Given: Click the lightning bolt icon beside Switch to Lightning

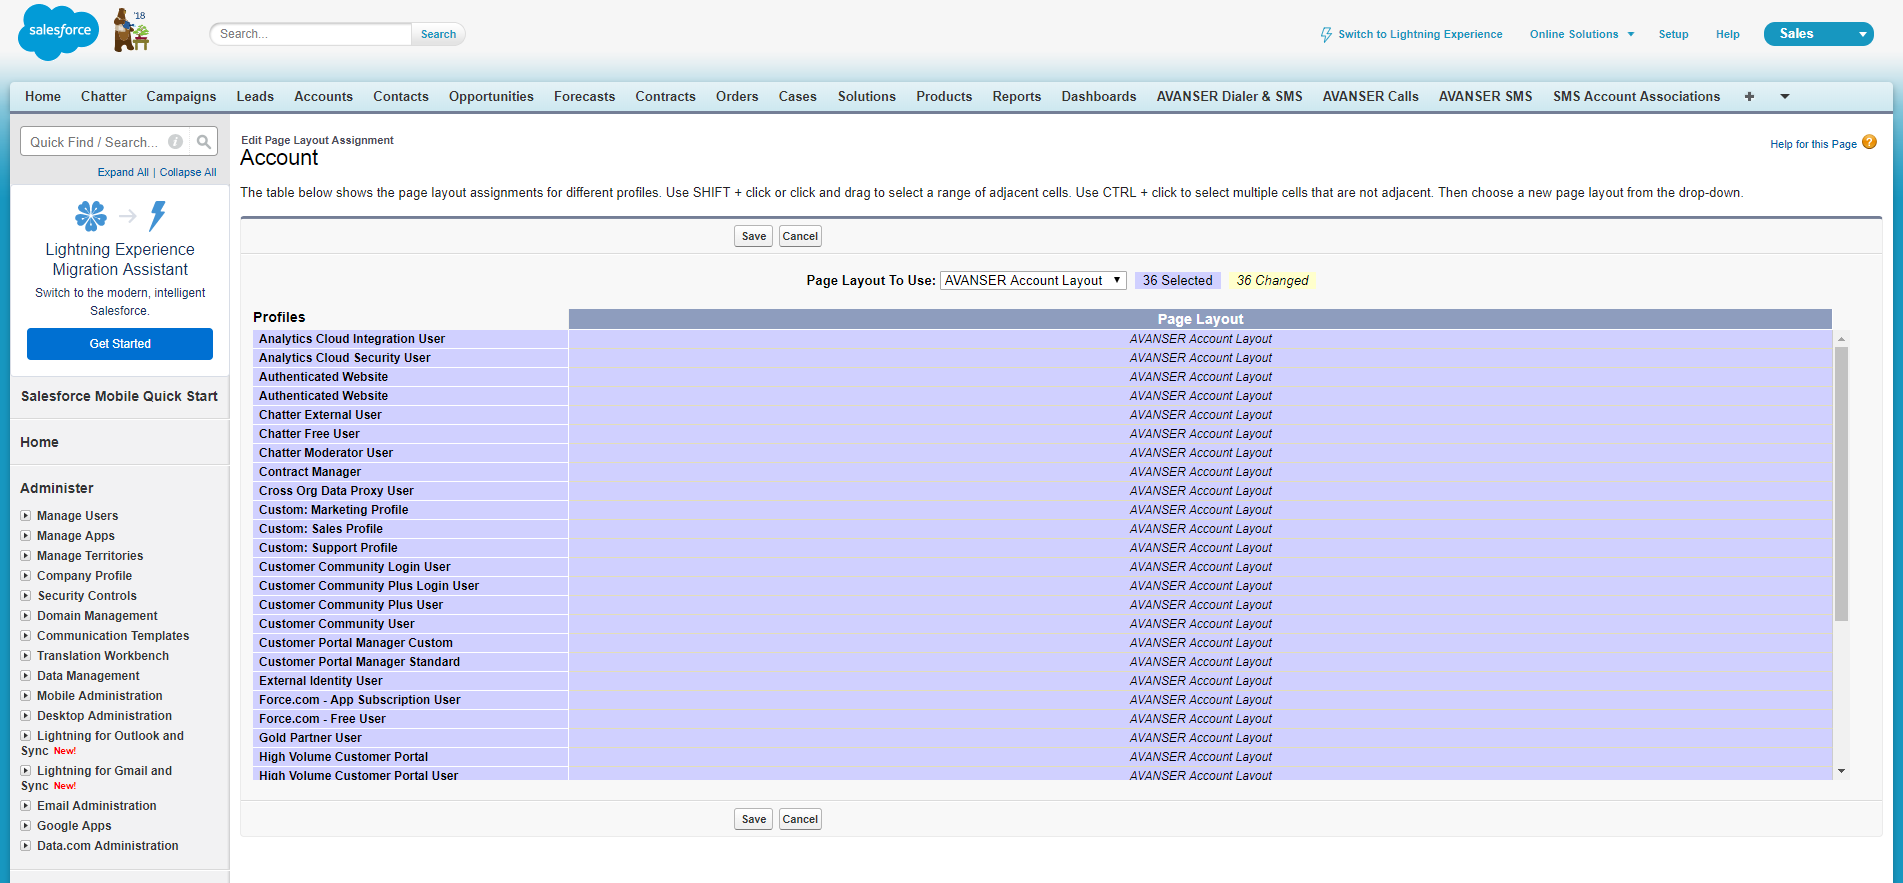Looking at the screenshot, I should pos(1326,34).
